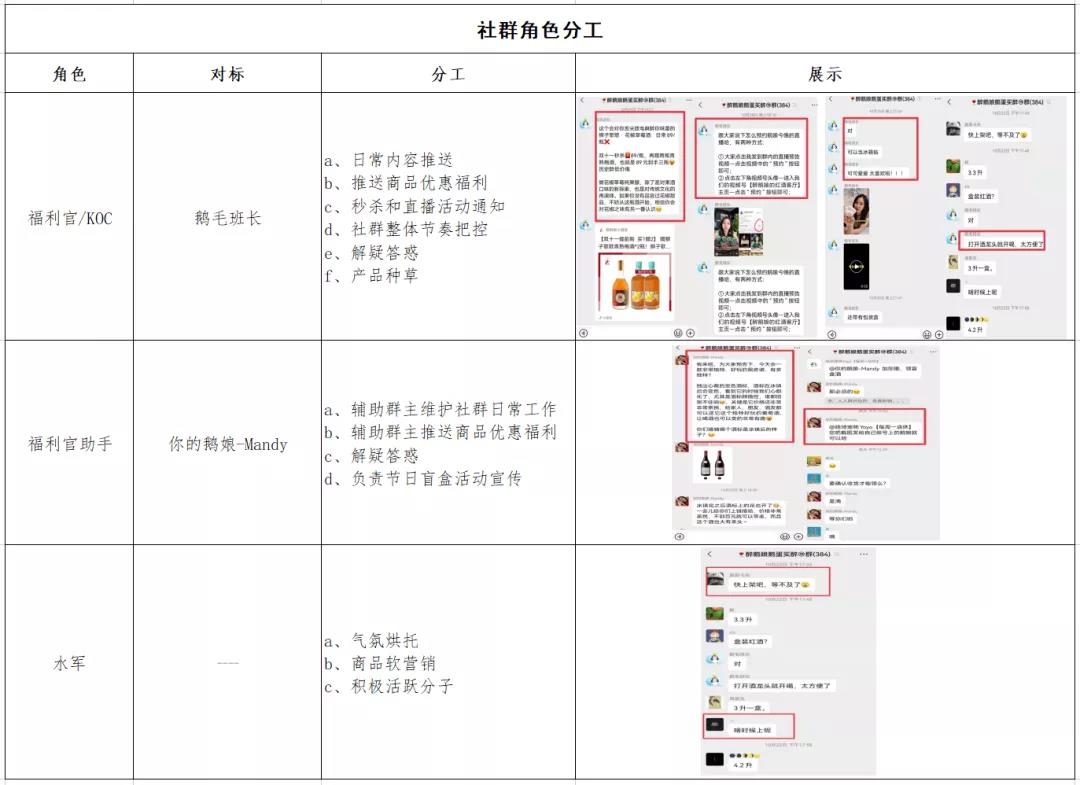Open the three-dot menu in 水军 row chat
Viewport: 1080px width, 785px height.
click(x=865, y=553)
